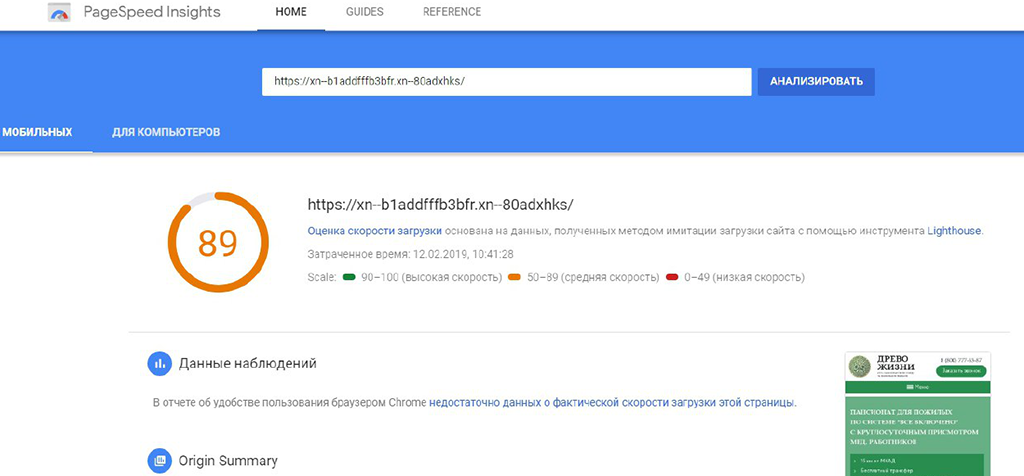Click the orange 50–89 scale indicator
Image resolution: width=1024 pixels, height=476 pixels.
(x=515, y=277)
